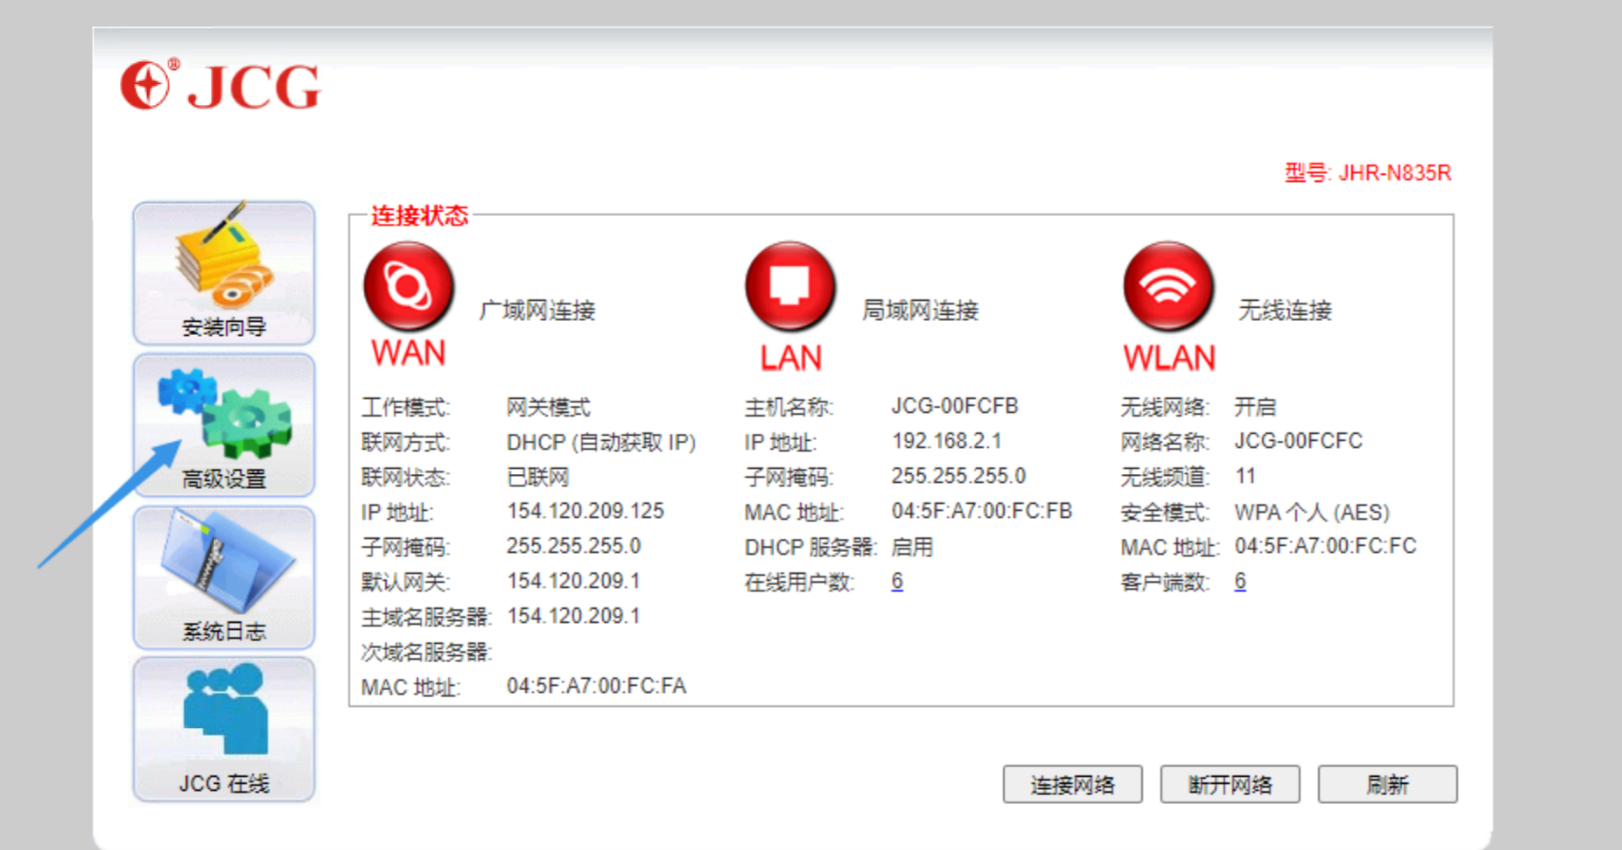Click the network name JCG-00FCFC
The width and height of the screenshot is (1622, 850).
point(1298,441)
